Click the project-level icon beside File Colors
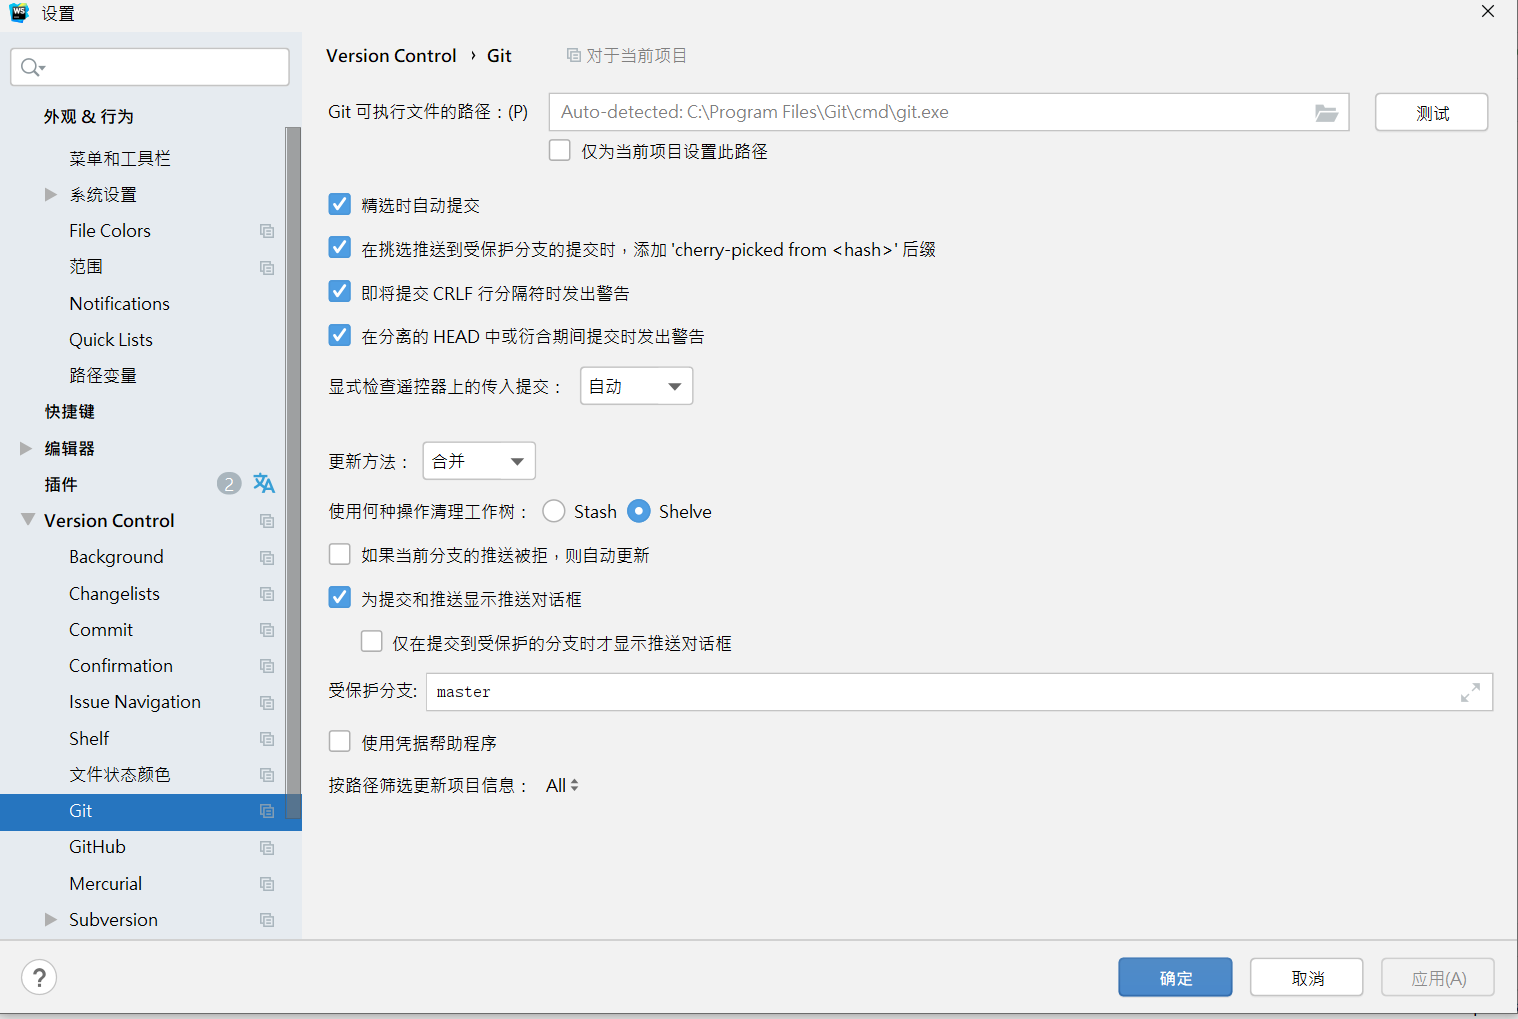The width and height of the screenshot is (1518, 1019). click(267, 231)
